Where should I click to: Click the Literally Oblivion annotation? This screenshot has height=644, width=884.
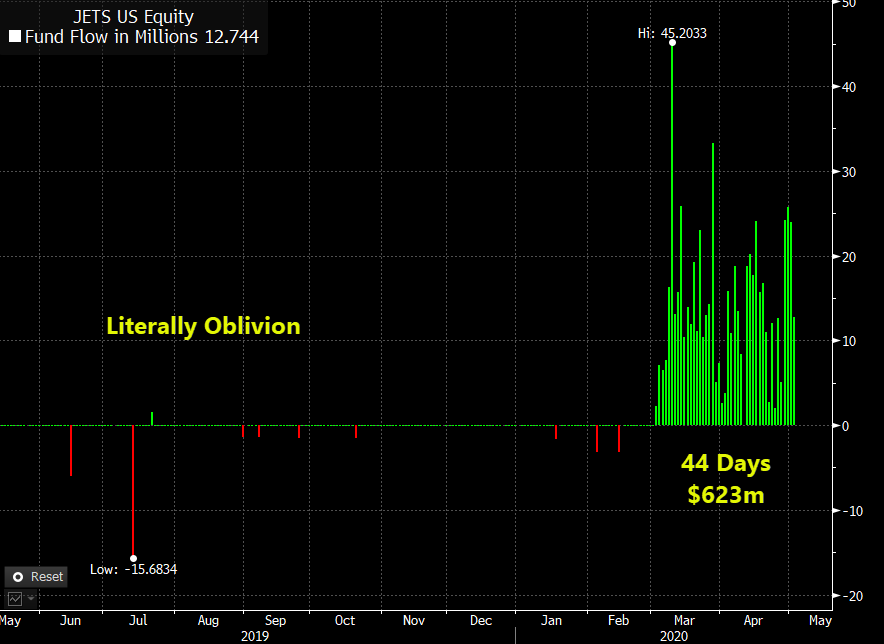click(x=203, y=326)
